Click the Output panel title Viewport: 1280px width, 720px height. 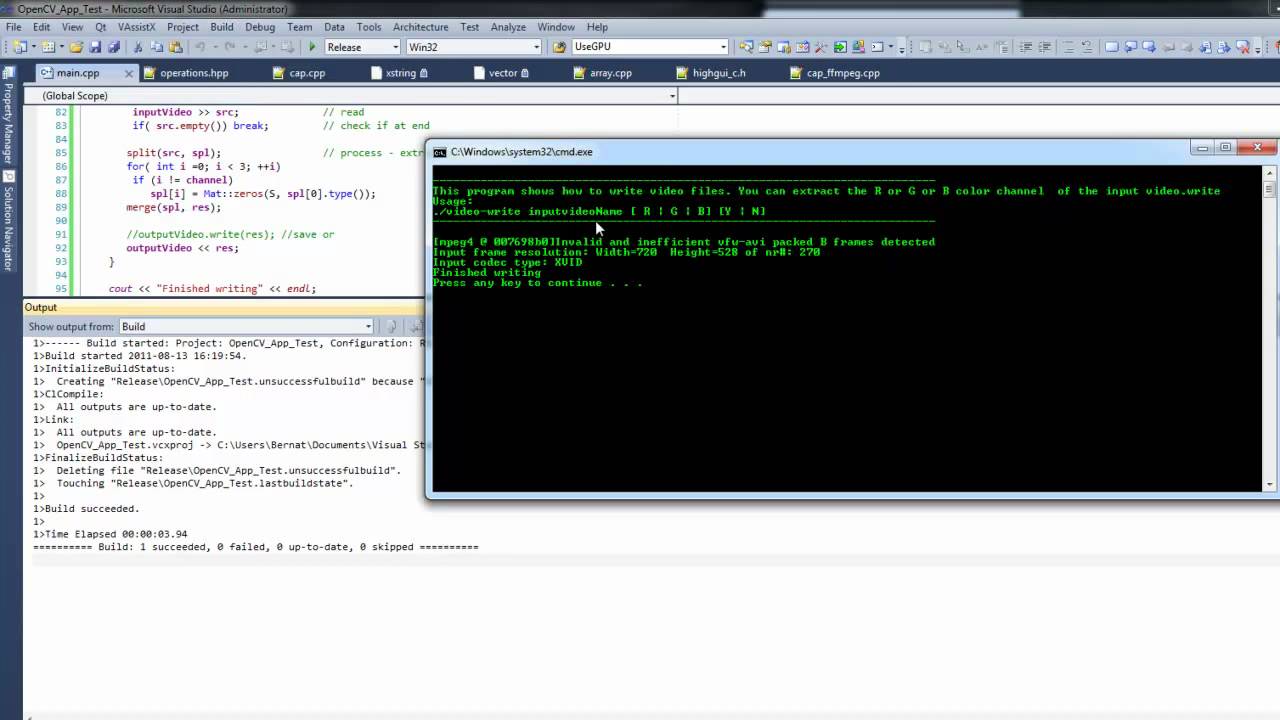41,307
